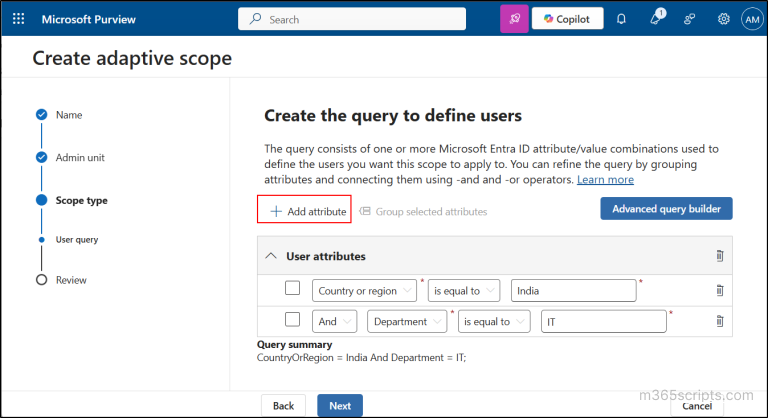Click the Microsoft Purview title
This screenshot has height=418, width=768.
[89, 19]
